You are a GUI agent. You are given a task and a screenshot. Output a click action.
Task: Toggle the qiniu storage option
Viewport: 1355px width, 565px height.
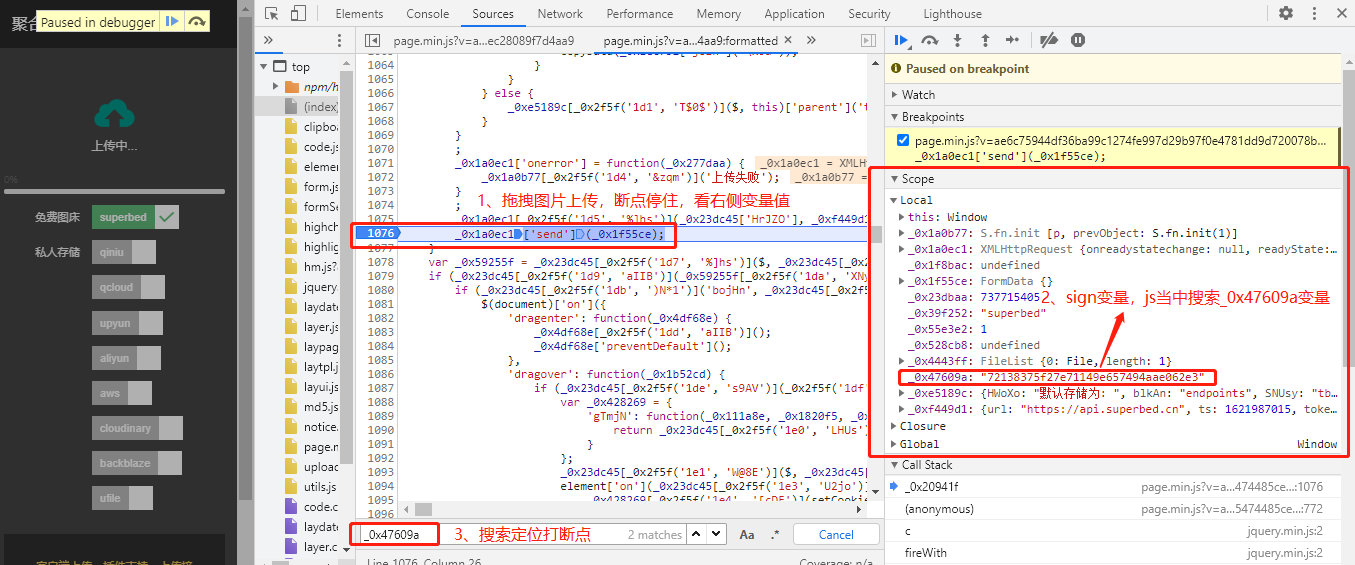pos(124,252)
